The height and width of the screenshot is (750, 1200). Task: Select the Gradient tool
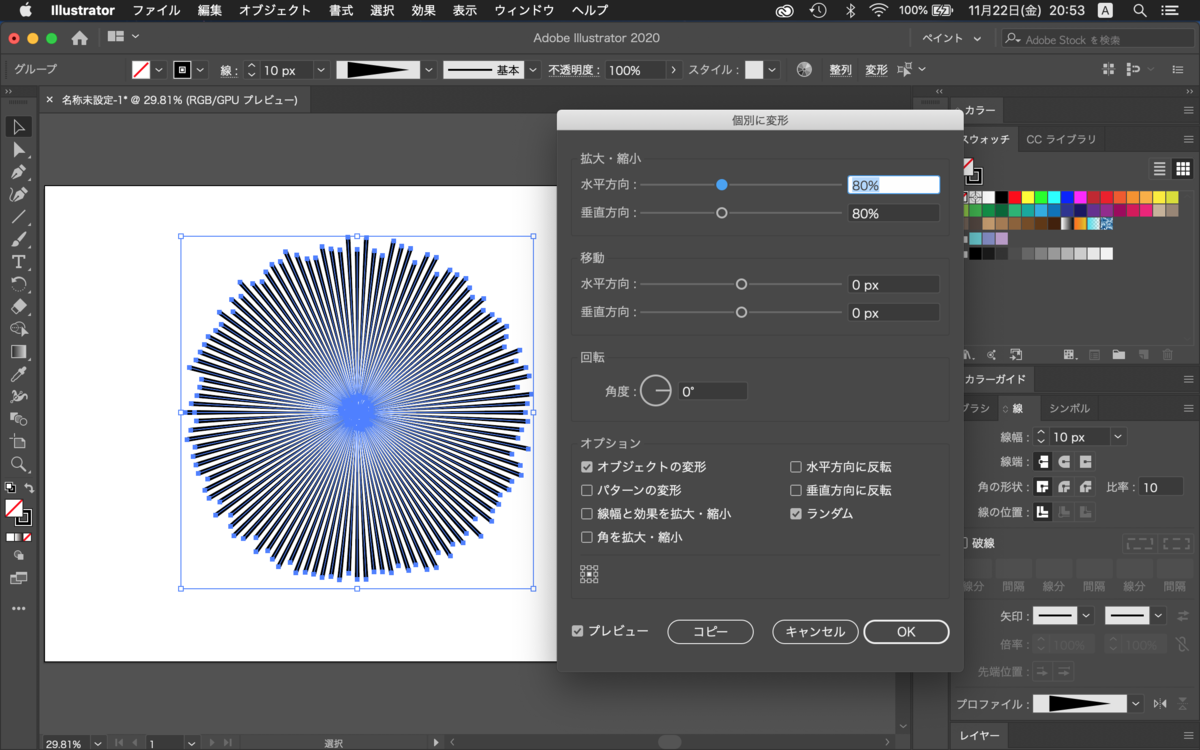coord(20,352)
